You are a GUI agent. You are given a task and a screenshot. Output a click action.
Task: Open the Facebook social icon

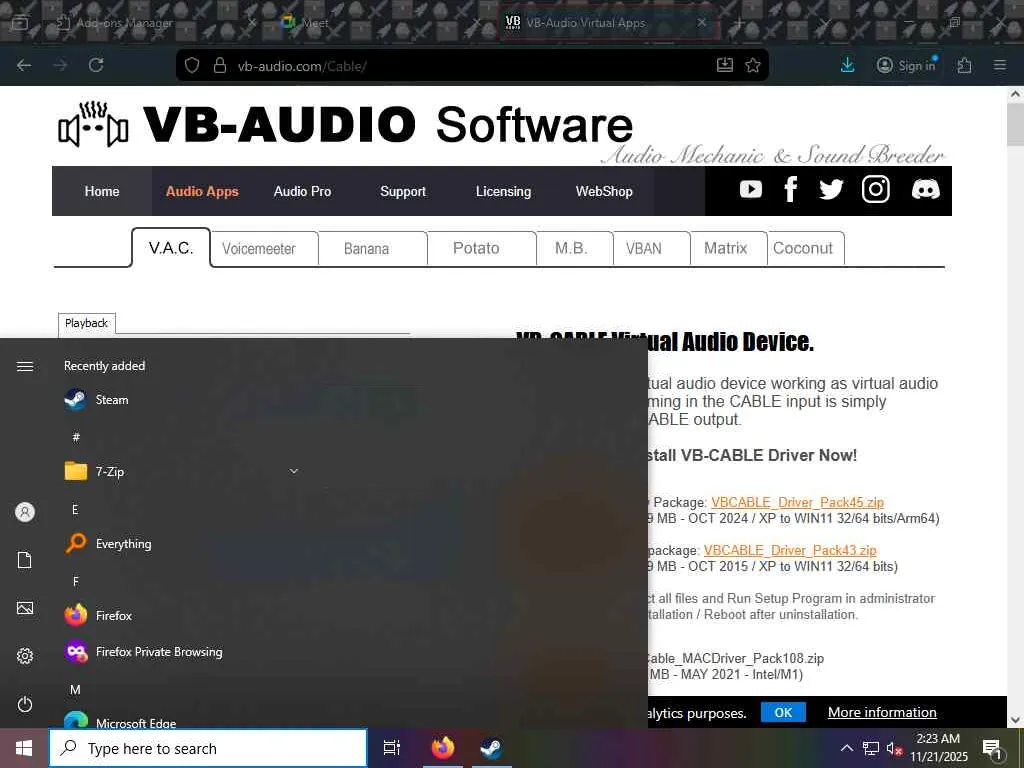point(790,189)
